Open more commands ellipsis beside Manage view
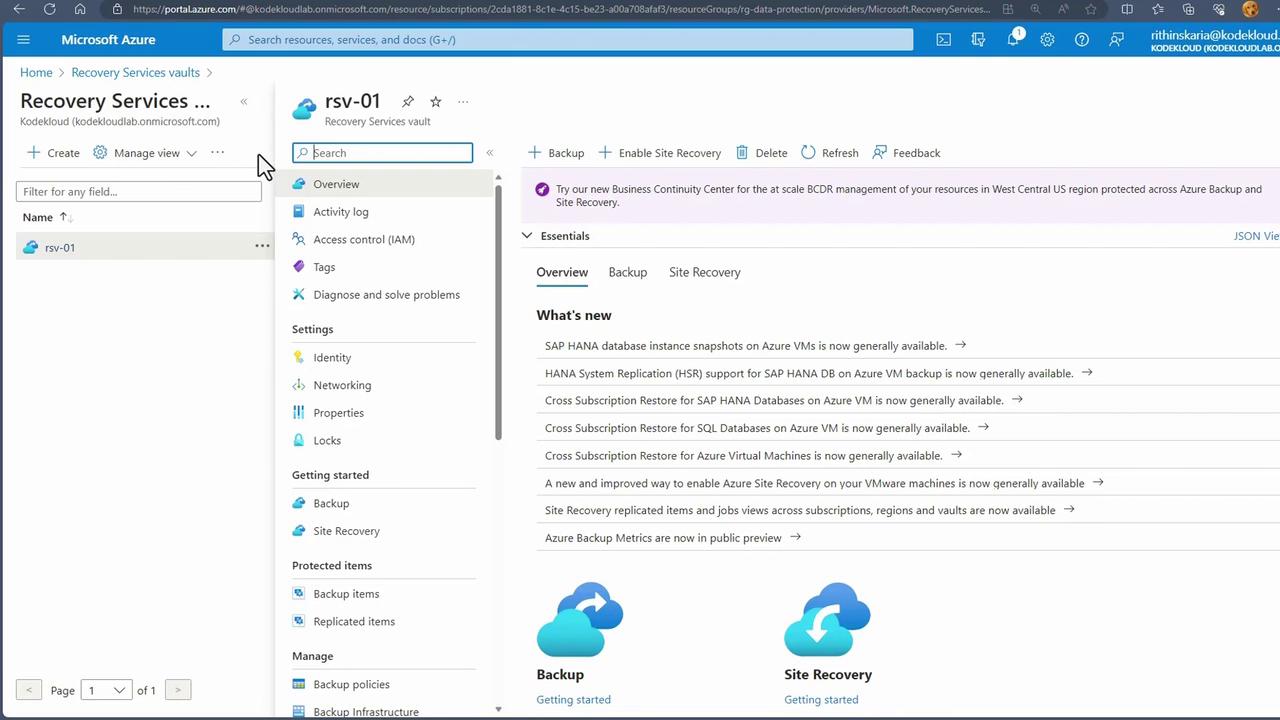This screenshot has height=720, width=1280. pos(217,152)
